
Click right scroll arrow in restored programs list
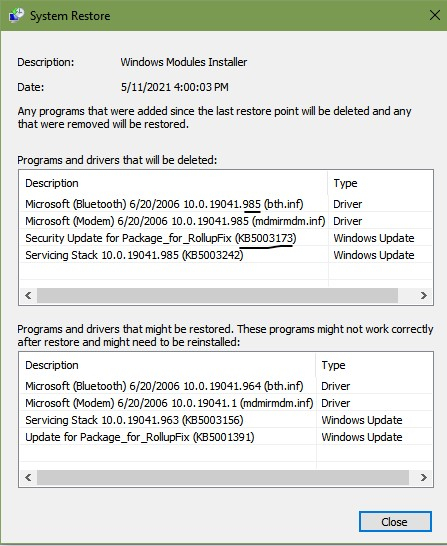(423, 477)
